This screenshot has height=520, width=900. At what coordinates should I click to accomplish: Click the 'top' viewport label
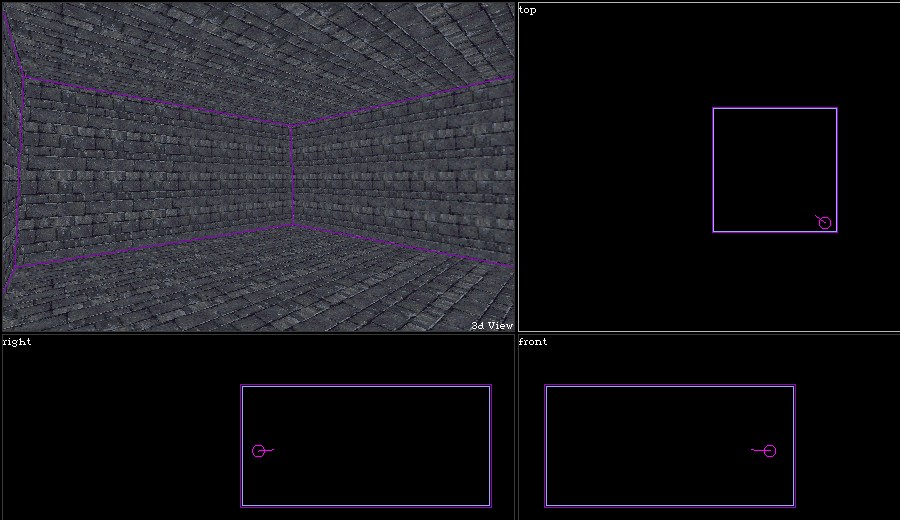527,10
